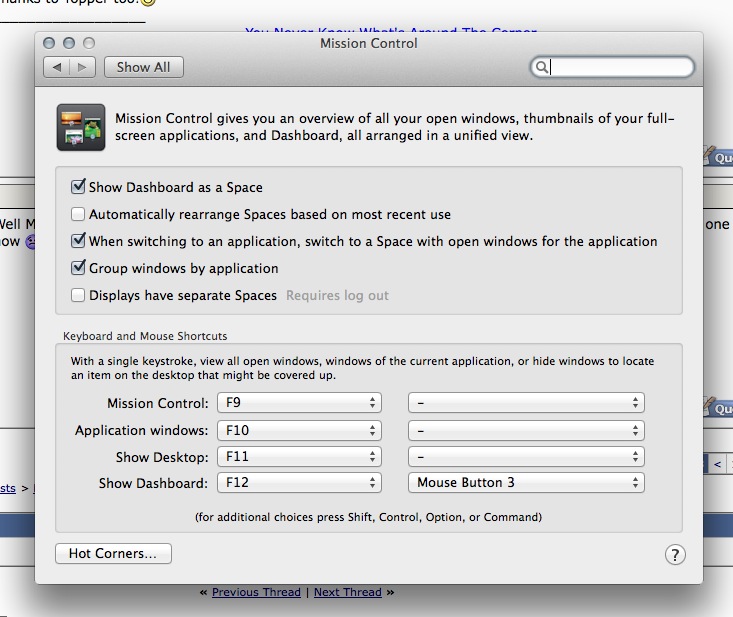733x617 pixels.
Task: Click the close window button of Mission Control
Action: pyautogui.click(x=49, y=43)
